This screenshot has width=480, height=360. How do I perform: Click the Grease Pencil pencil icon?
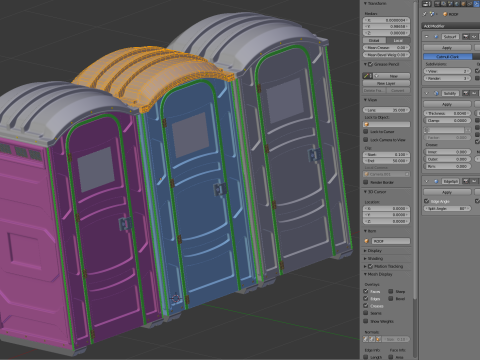pos(368,76)
